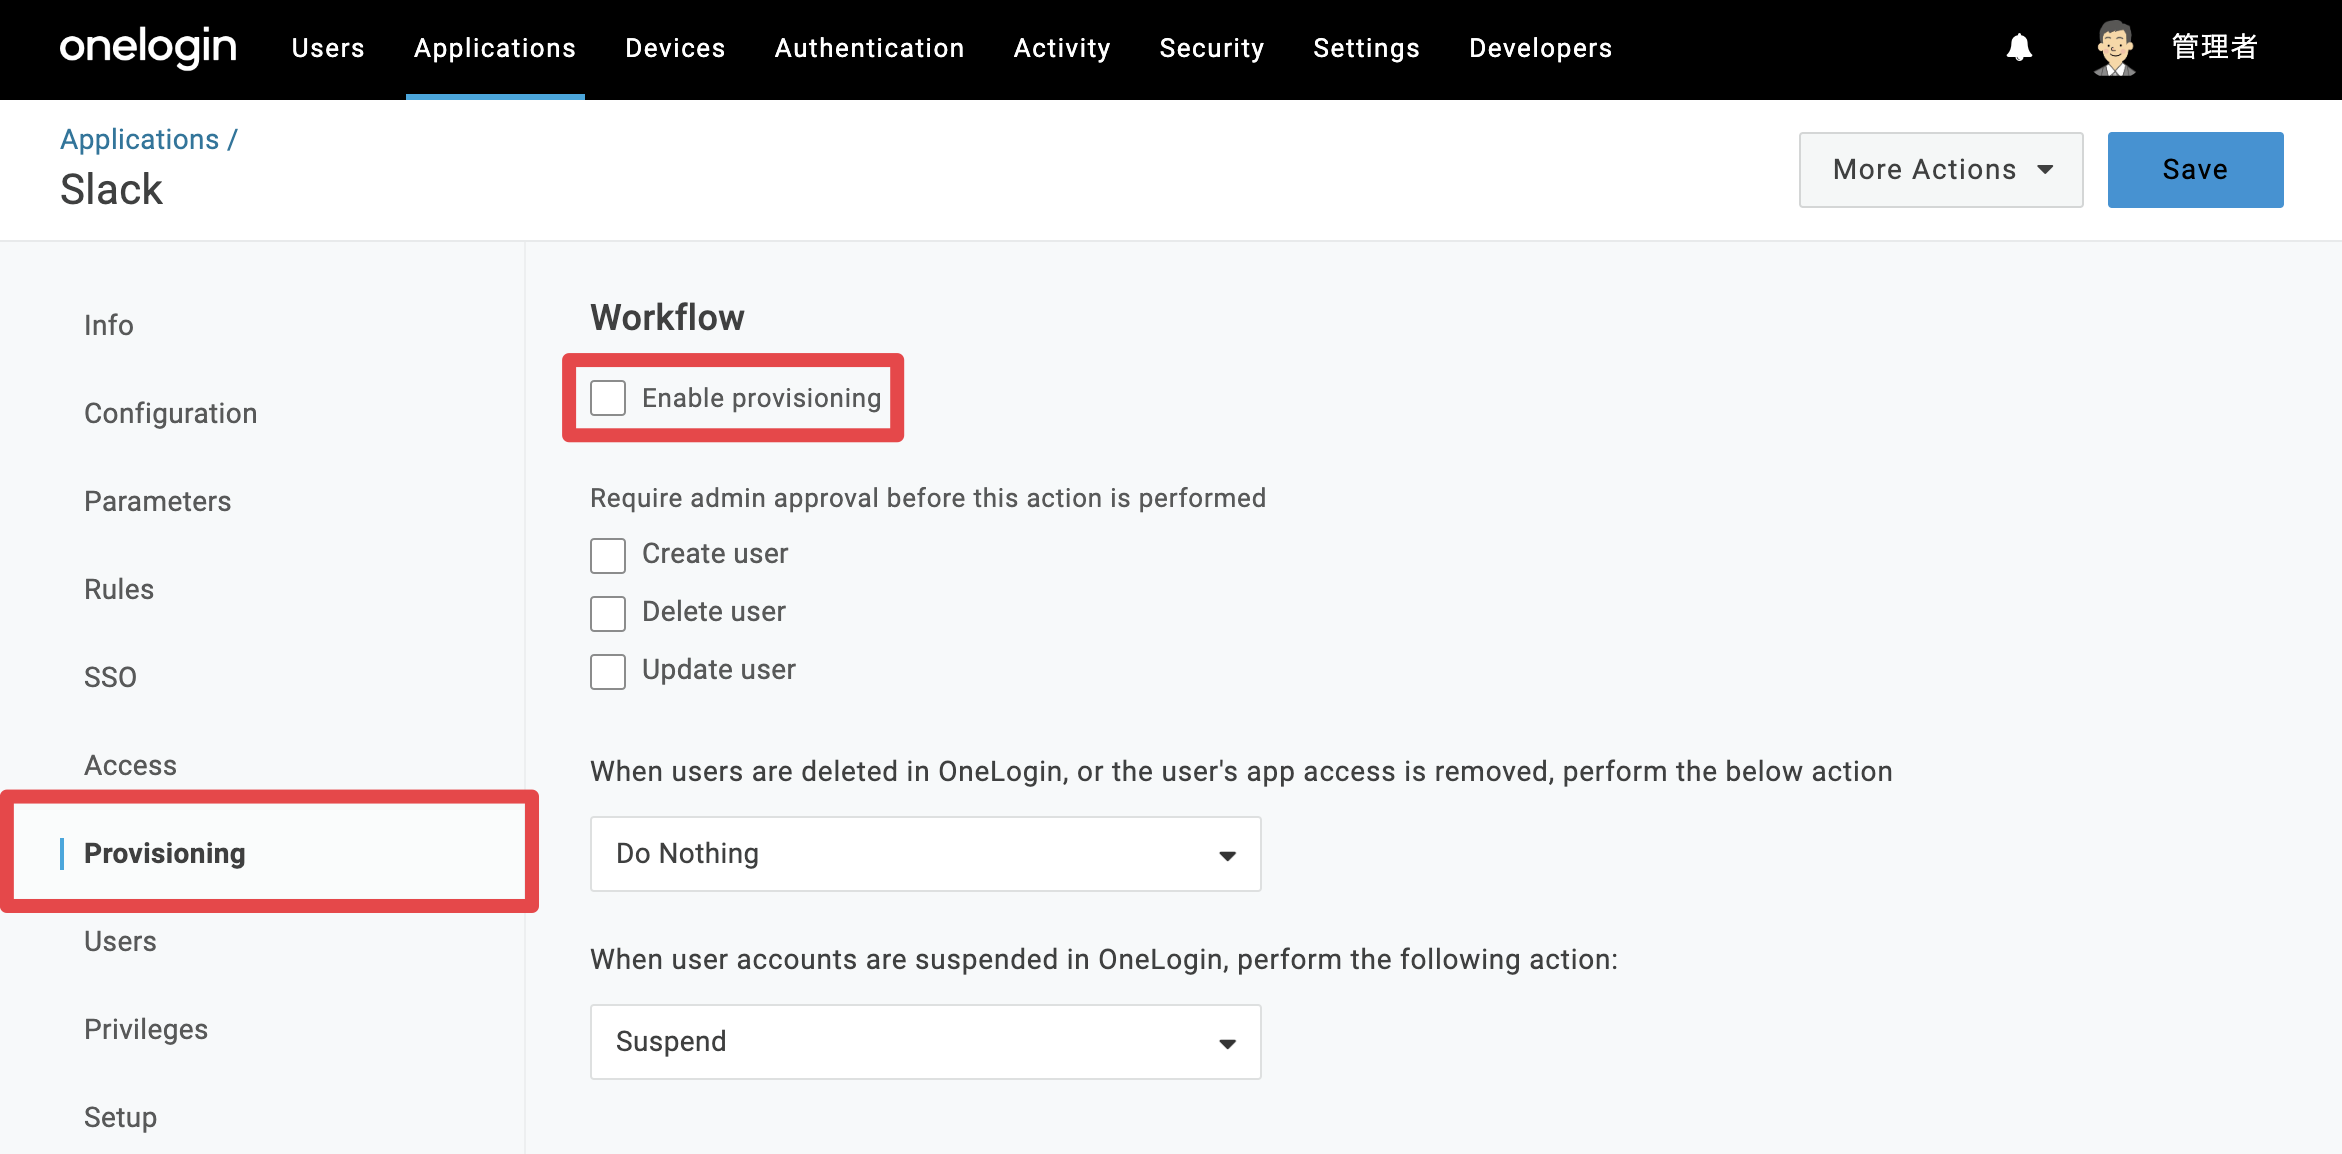Open the Security top navigation menu
This screenshot has width=2342, height=1154.
(1212, 48)
